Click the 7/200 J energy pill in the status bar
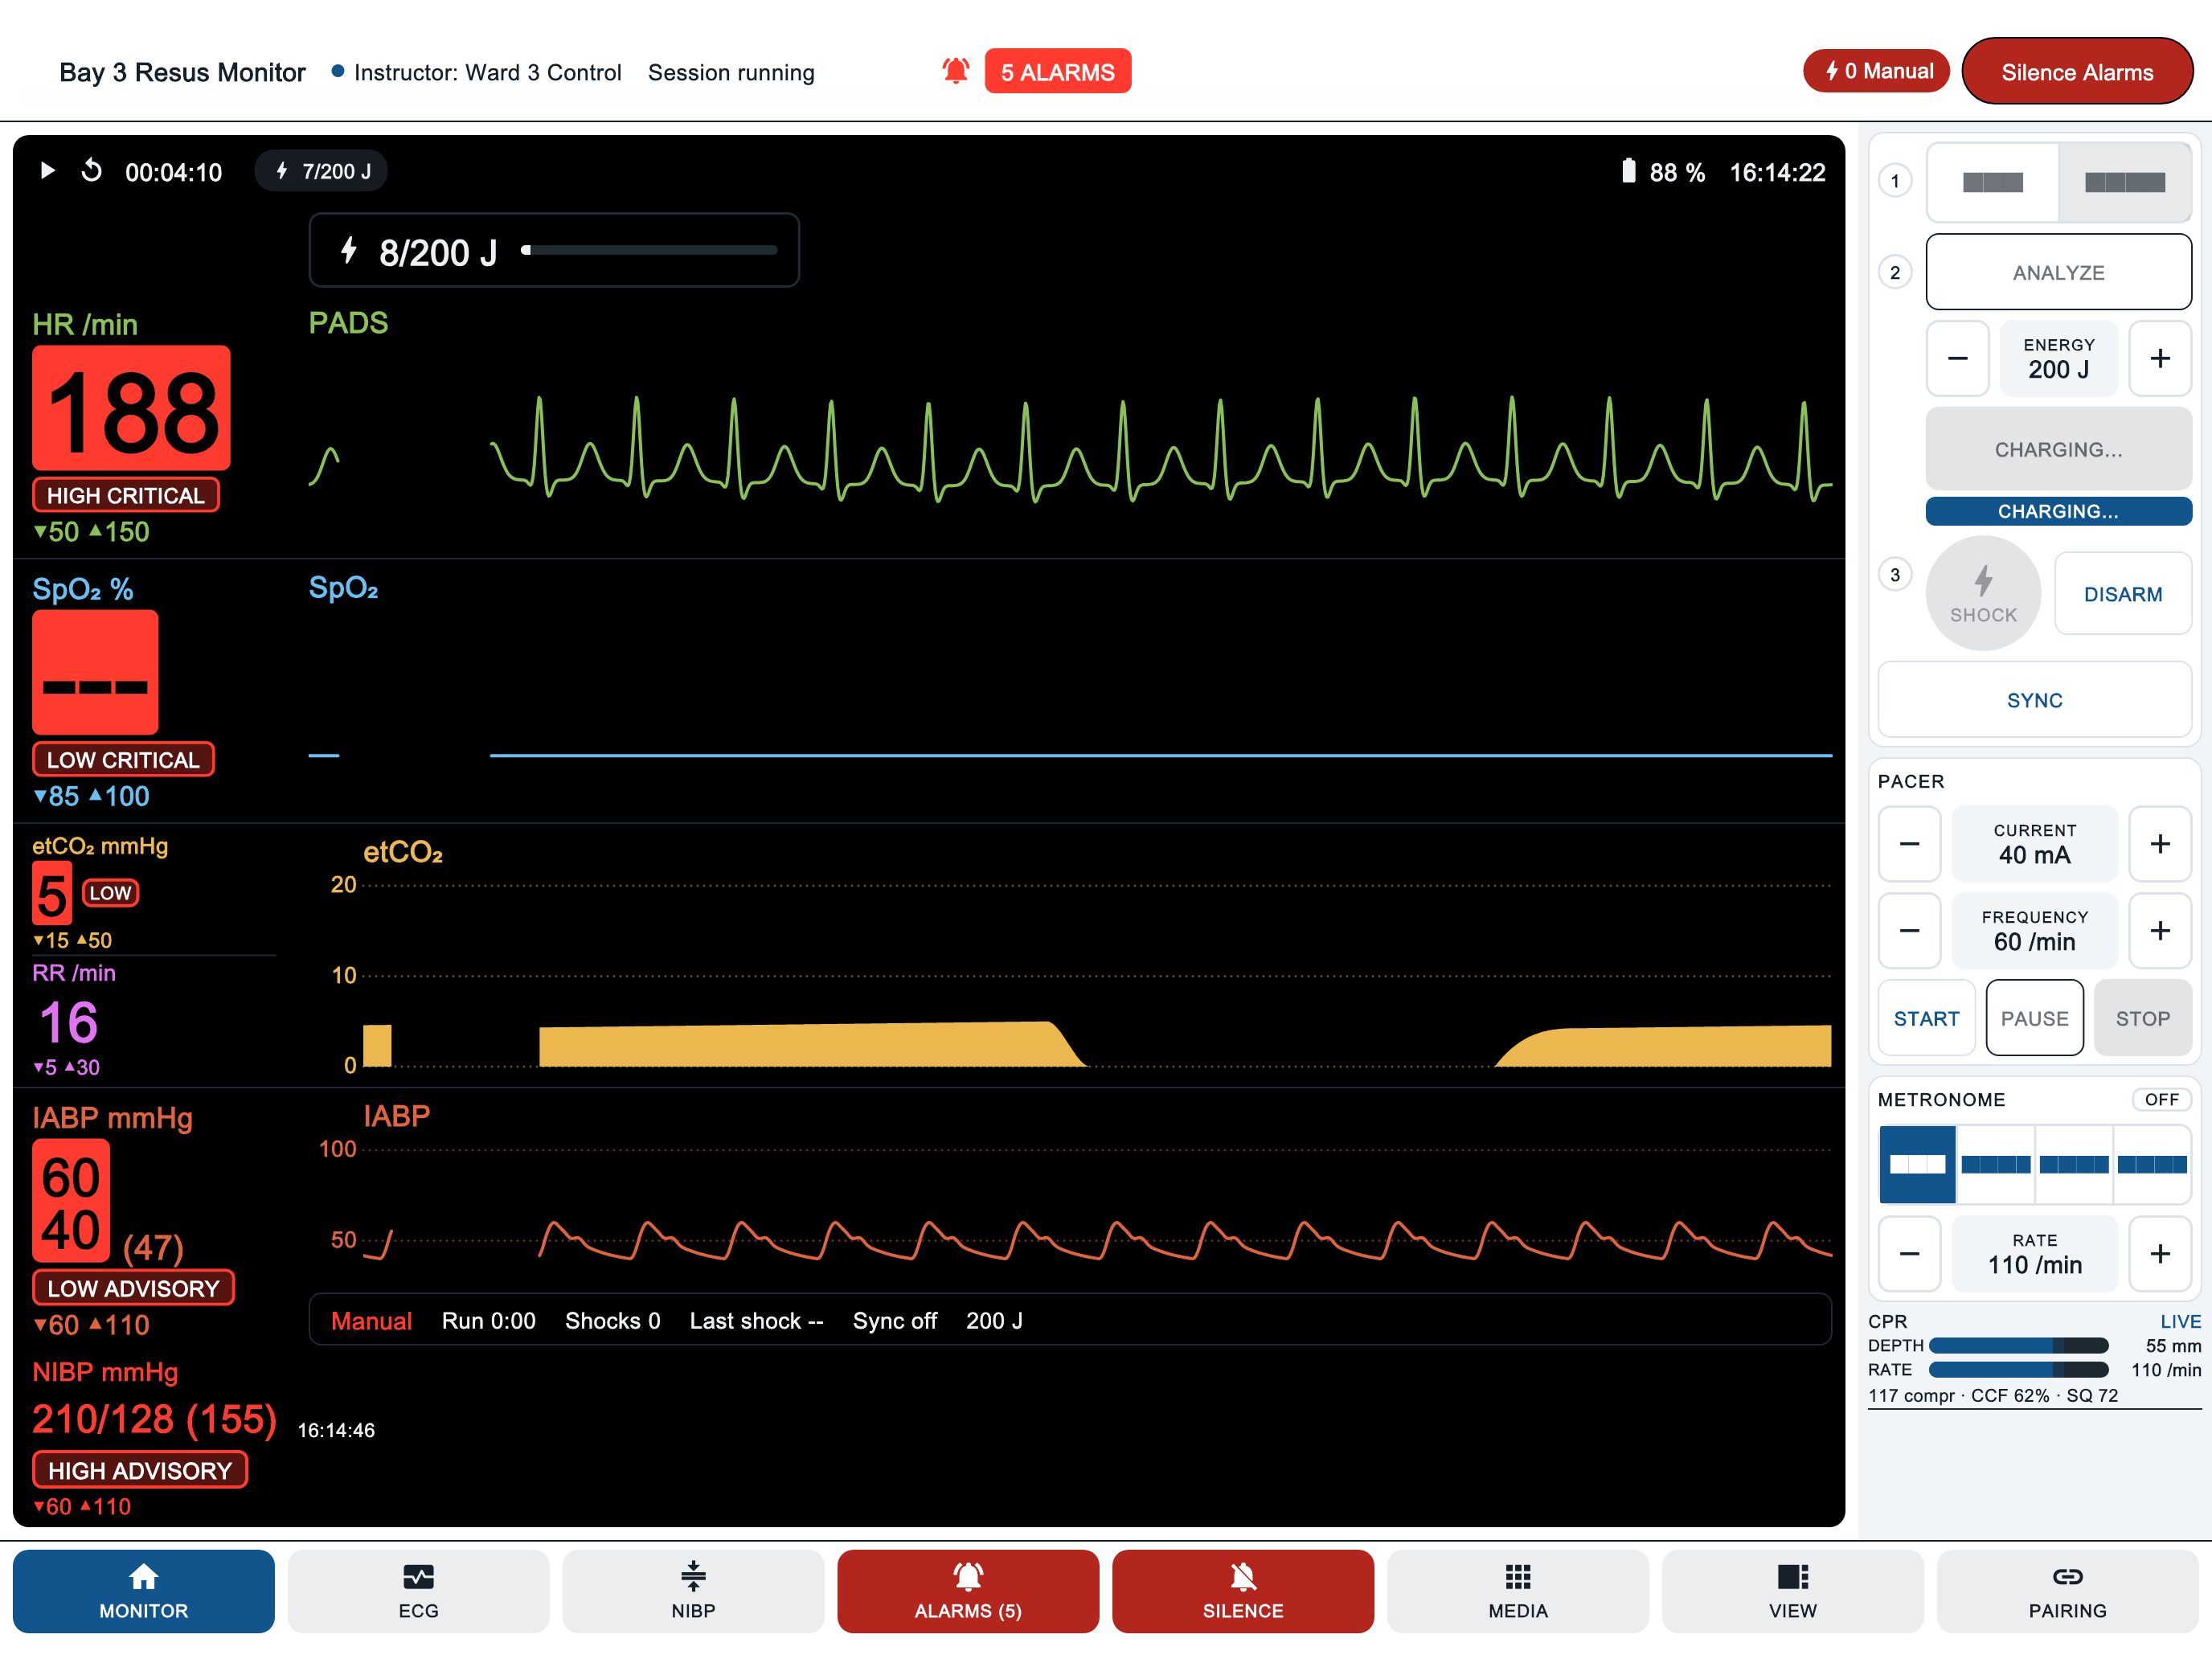The image size is (2212, 1659). [x=321, y=171]
